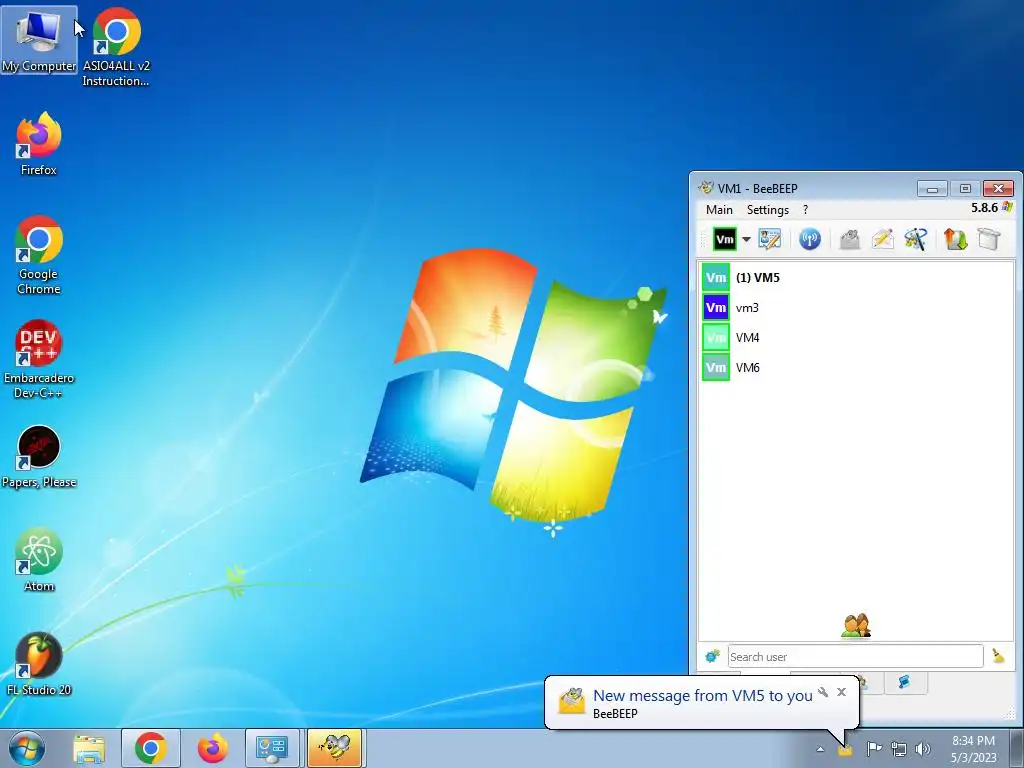
Task: Click the gear icon left of search box
Action: point(712,656)
